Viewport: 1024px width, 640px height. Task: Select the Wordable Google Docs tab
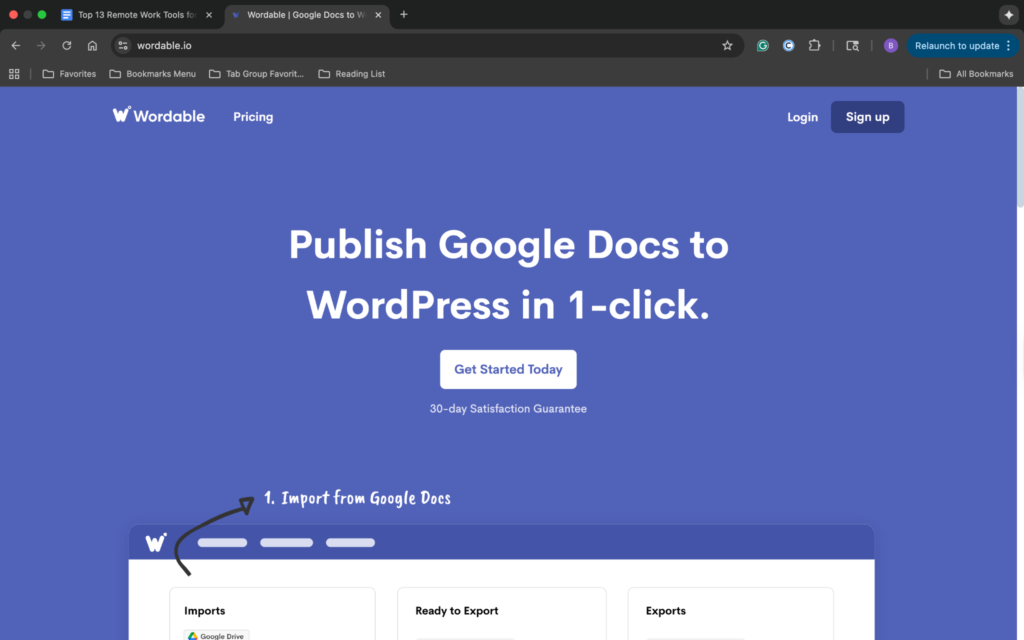pos(306,14)
